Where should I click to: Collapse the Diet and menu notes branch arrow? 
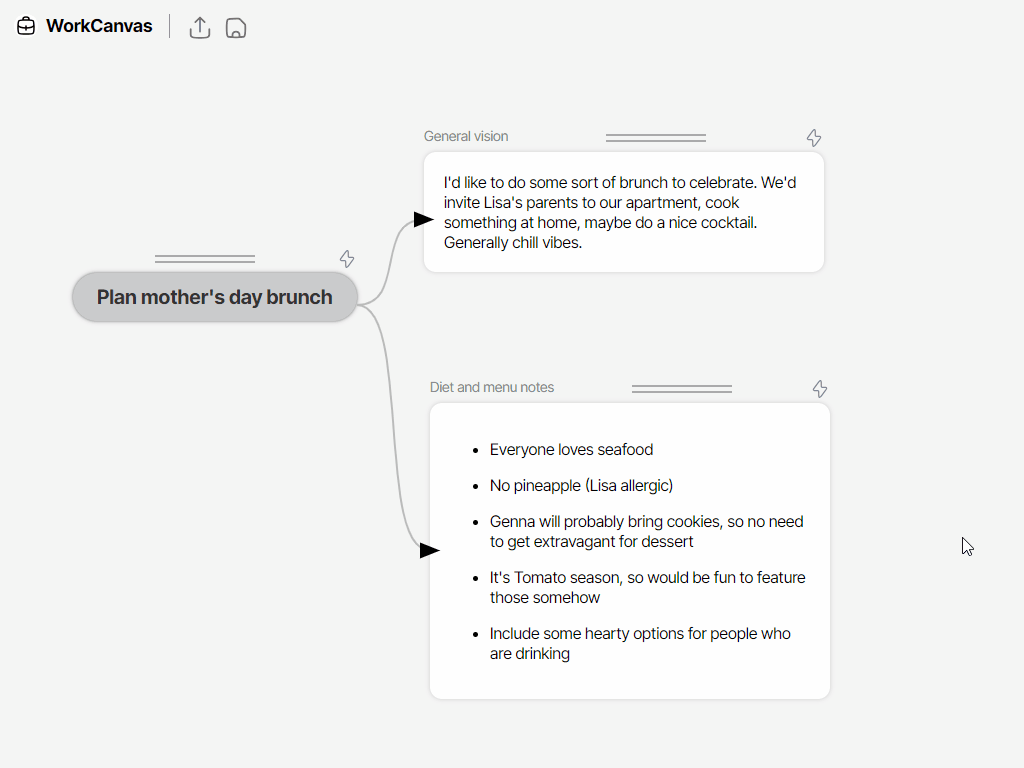[430, 550]
